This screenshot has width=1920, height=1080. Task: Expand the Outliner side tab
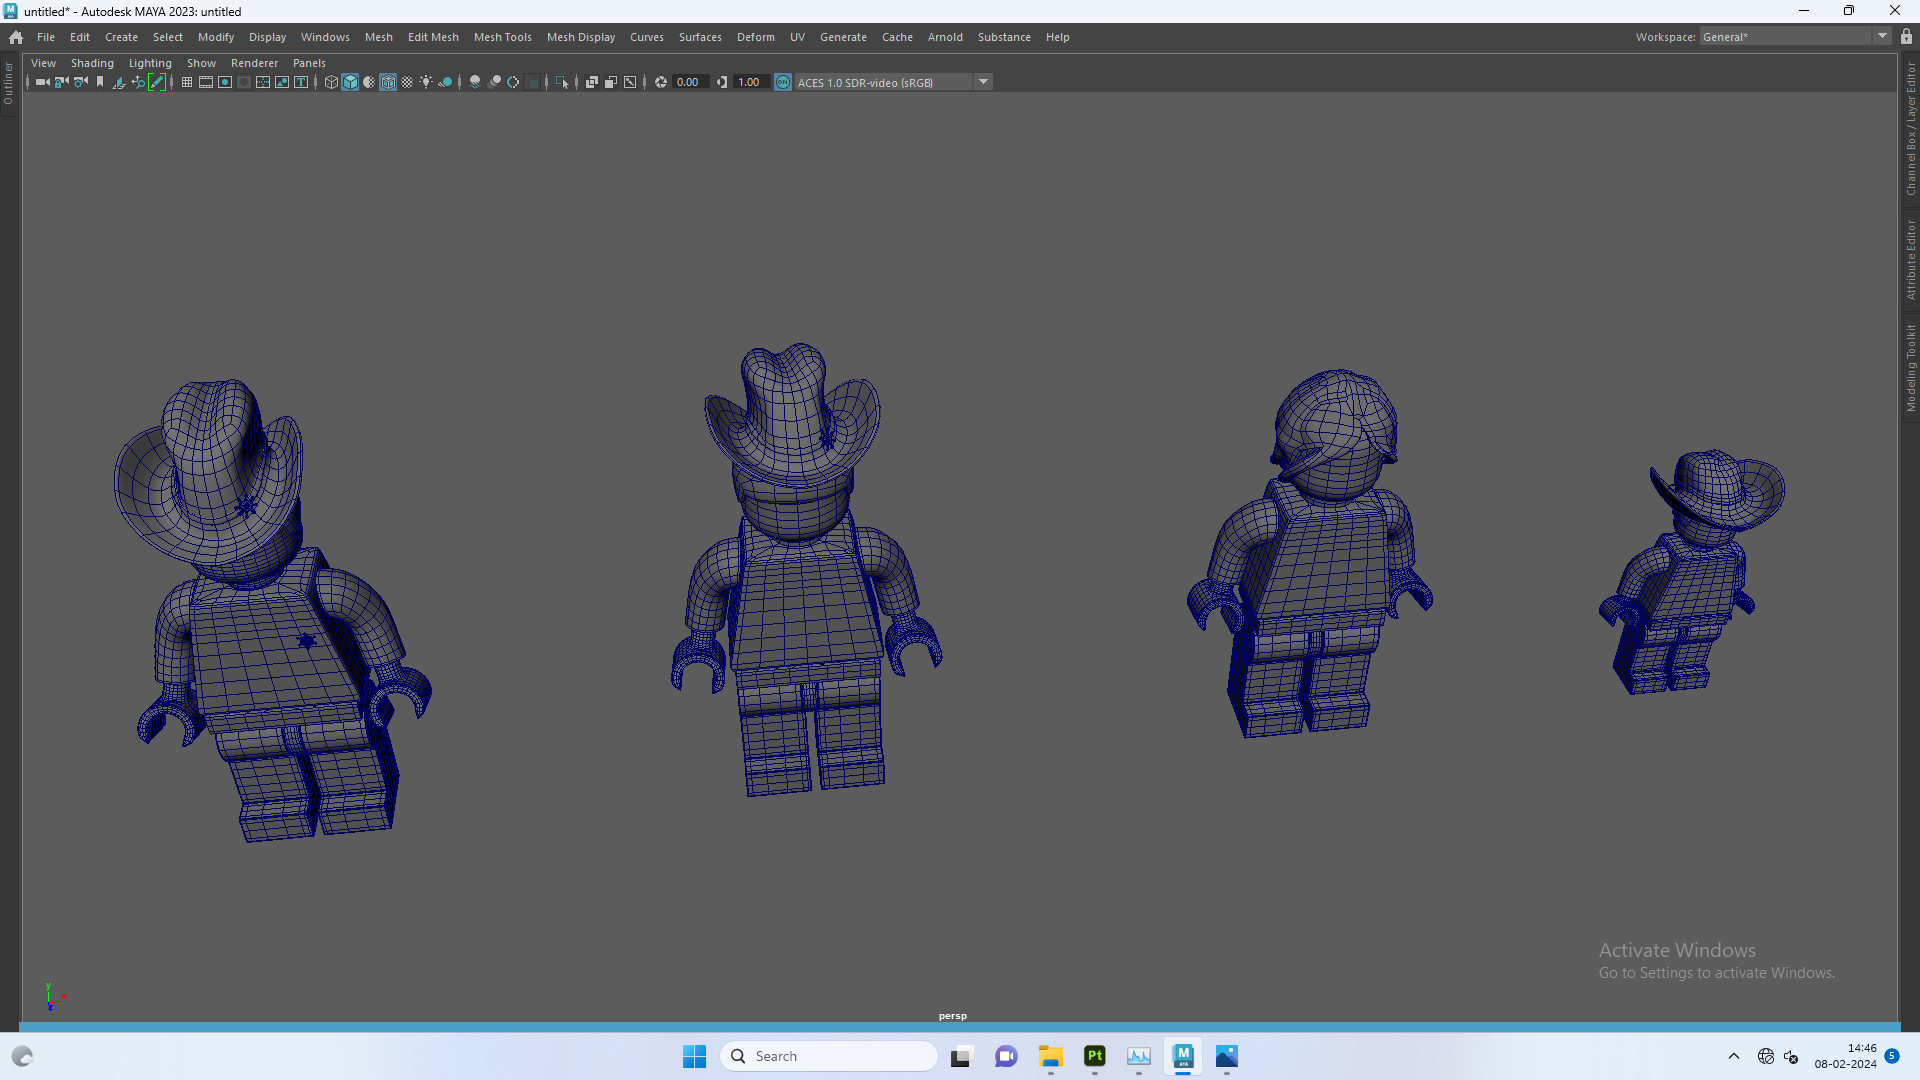point(8,84)
